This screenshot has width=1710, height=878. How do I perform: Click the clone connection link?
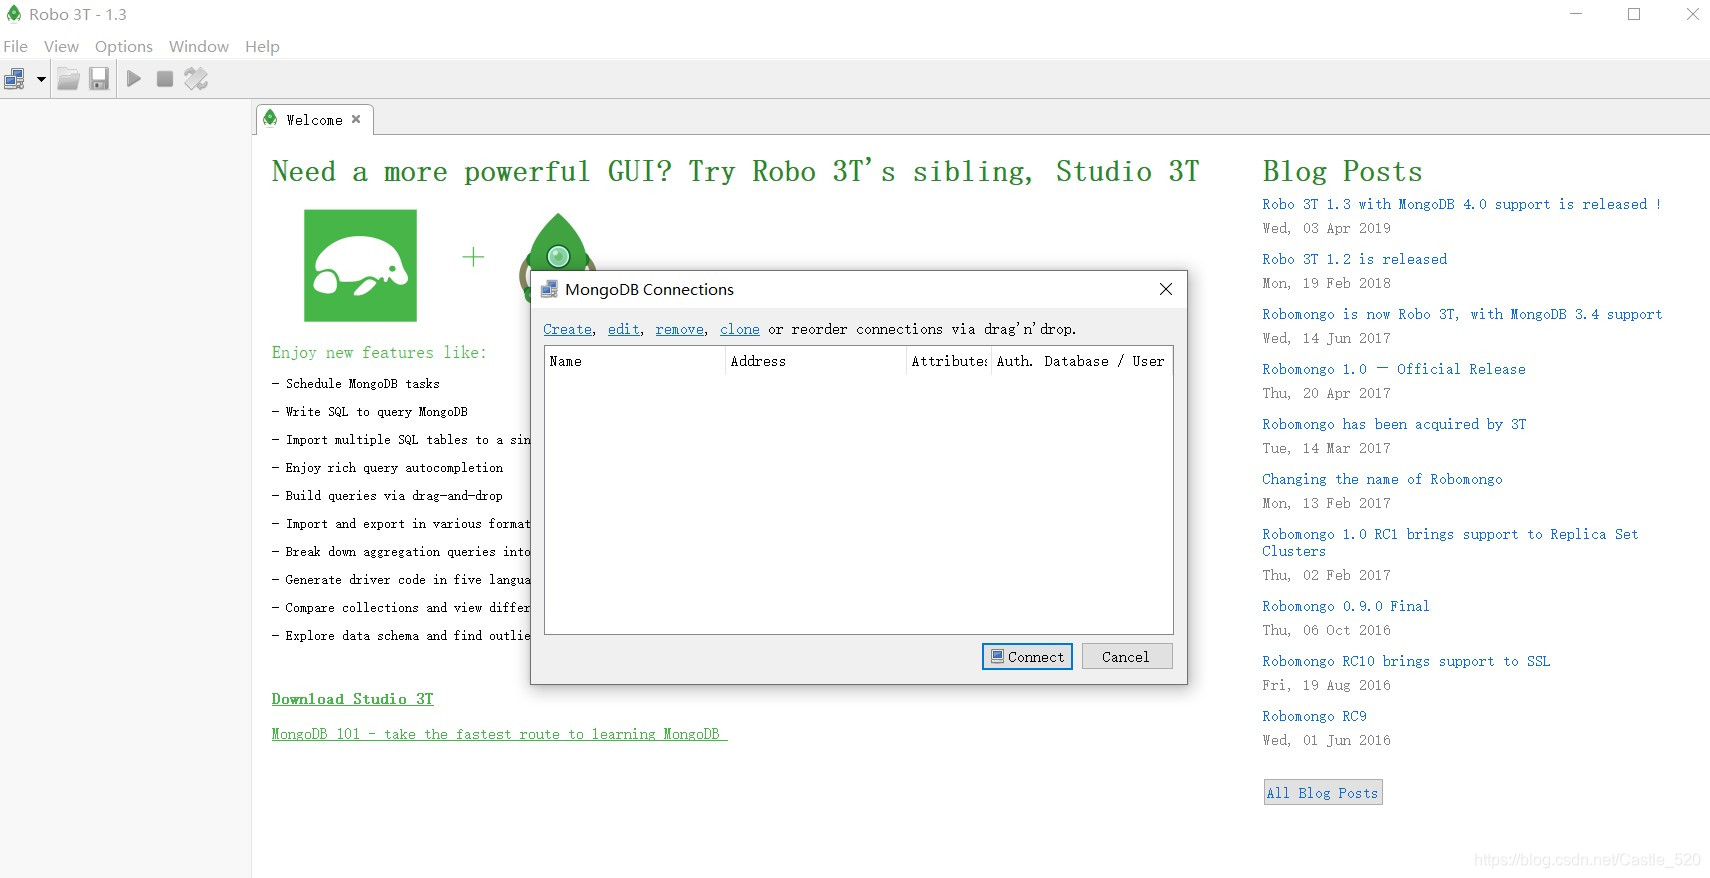click(x=739, y=329)
